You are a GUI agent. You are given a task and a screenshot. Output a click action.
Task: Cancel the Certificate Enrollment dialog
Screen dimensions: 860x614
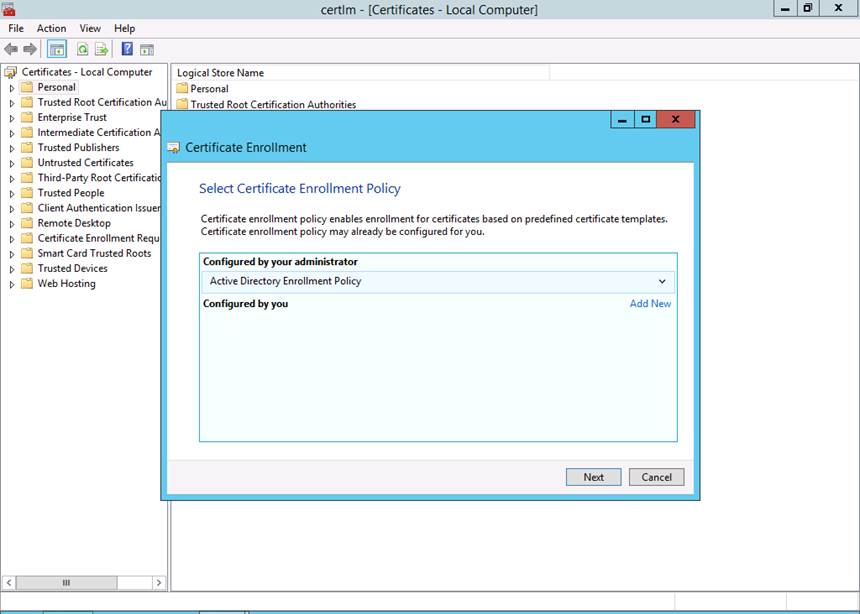tap(656, 477)
